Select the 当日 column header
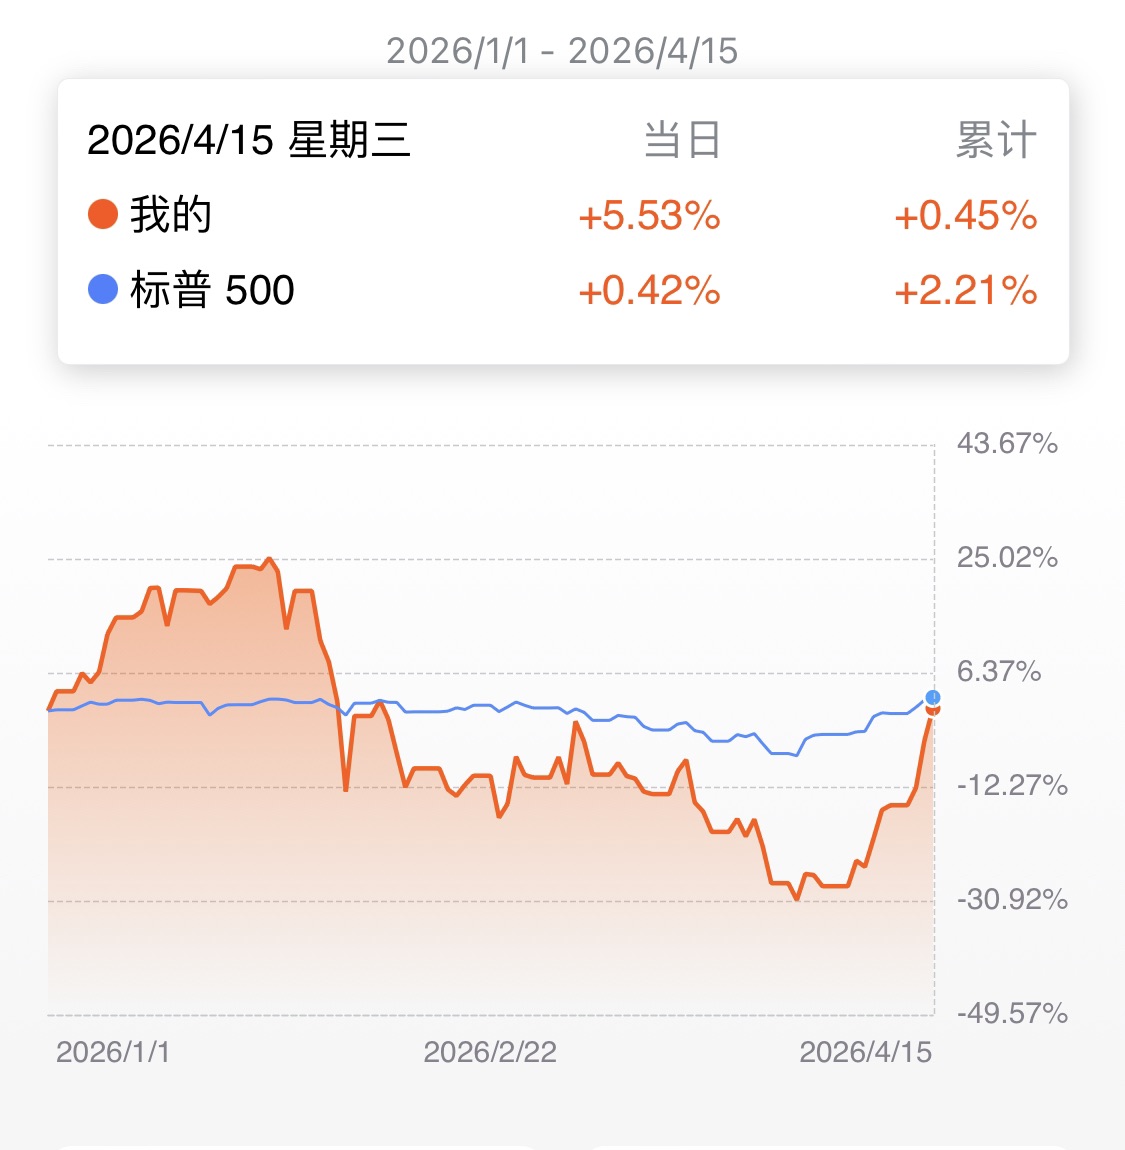The image size is (1125, 1150). point(682,140)
